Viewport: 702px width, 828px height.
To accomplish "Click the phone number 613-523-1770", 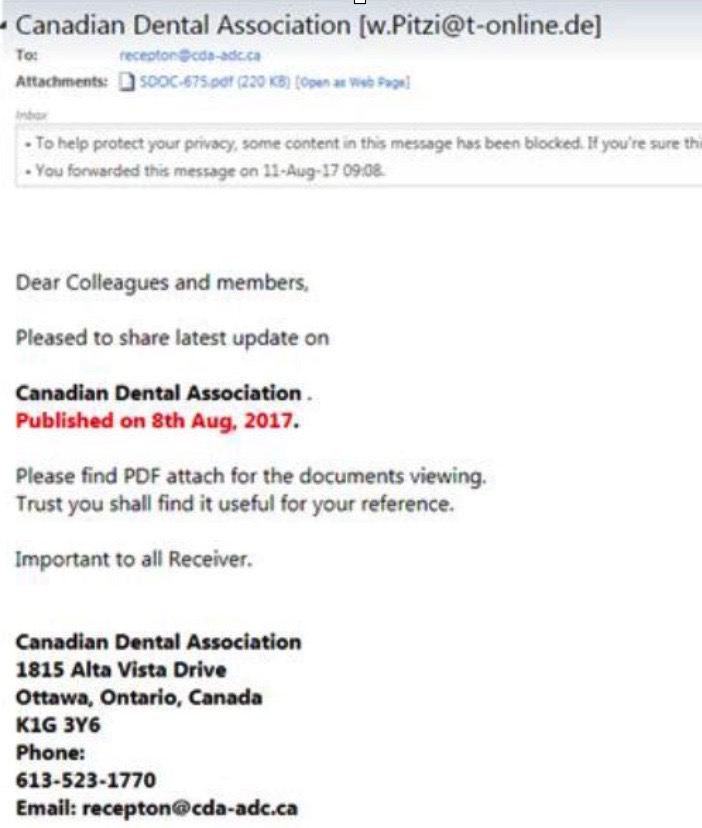I will pos(86,780).
